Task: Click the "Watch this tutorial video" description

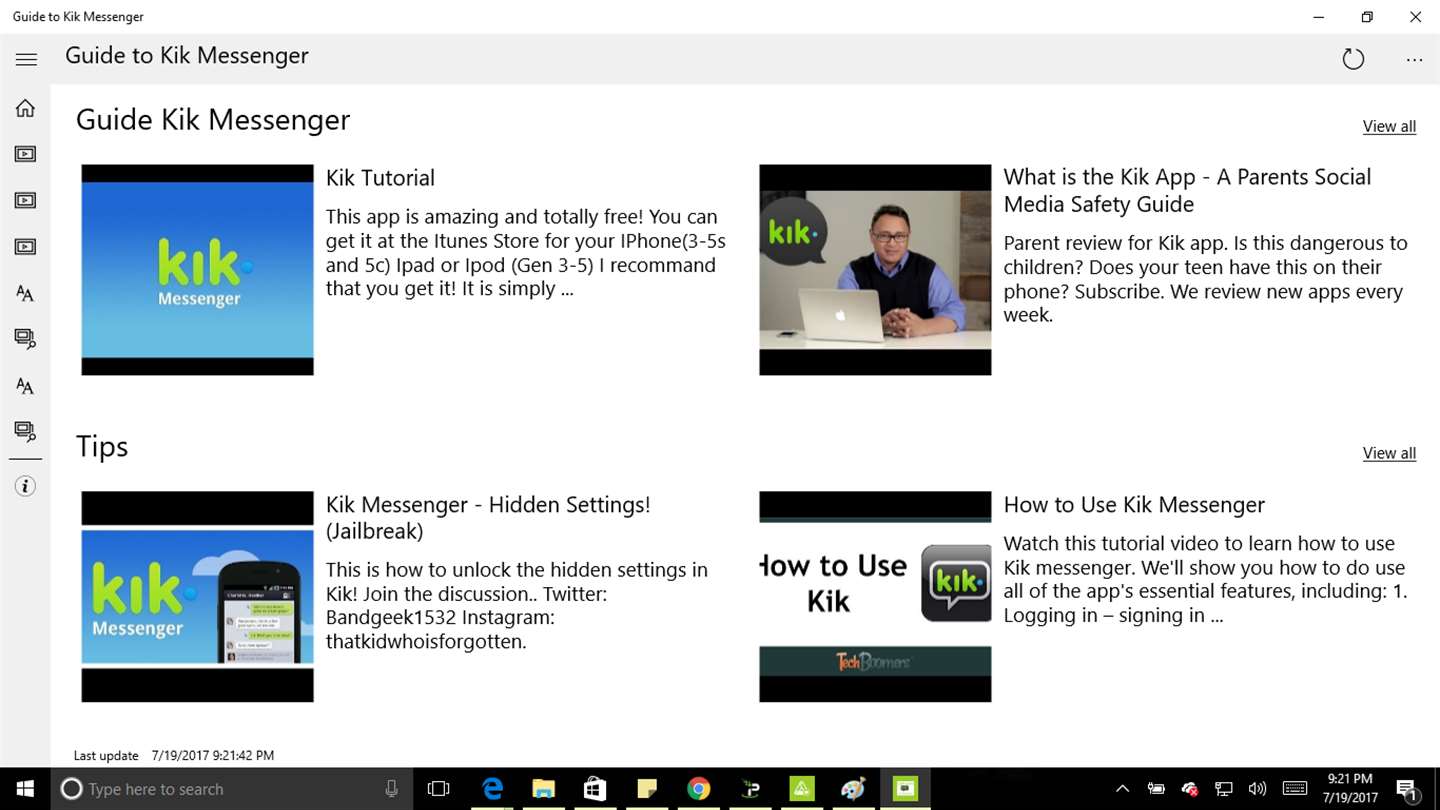Action: pos(1205,580)
